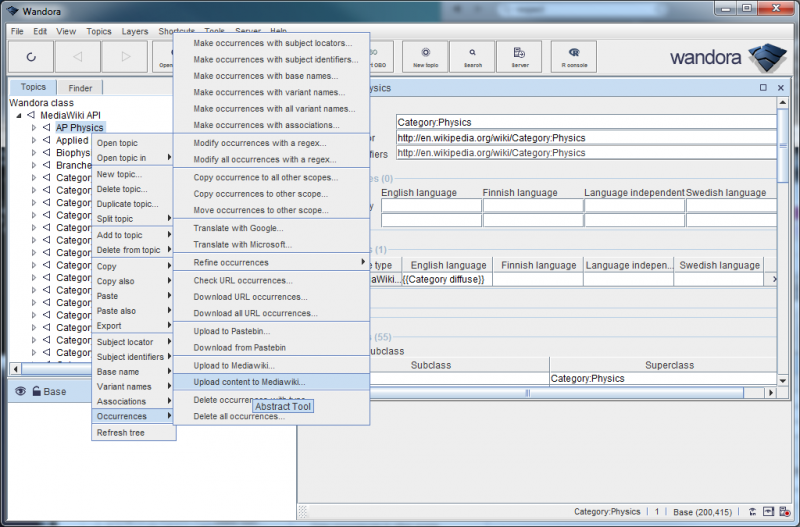800x527 pixels.
Task: Open the R console toolbar button
Action: pos(573,57)
